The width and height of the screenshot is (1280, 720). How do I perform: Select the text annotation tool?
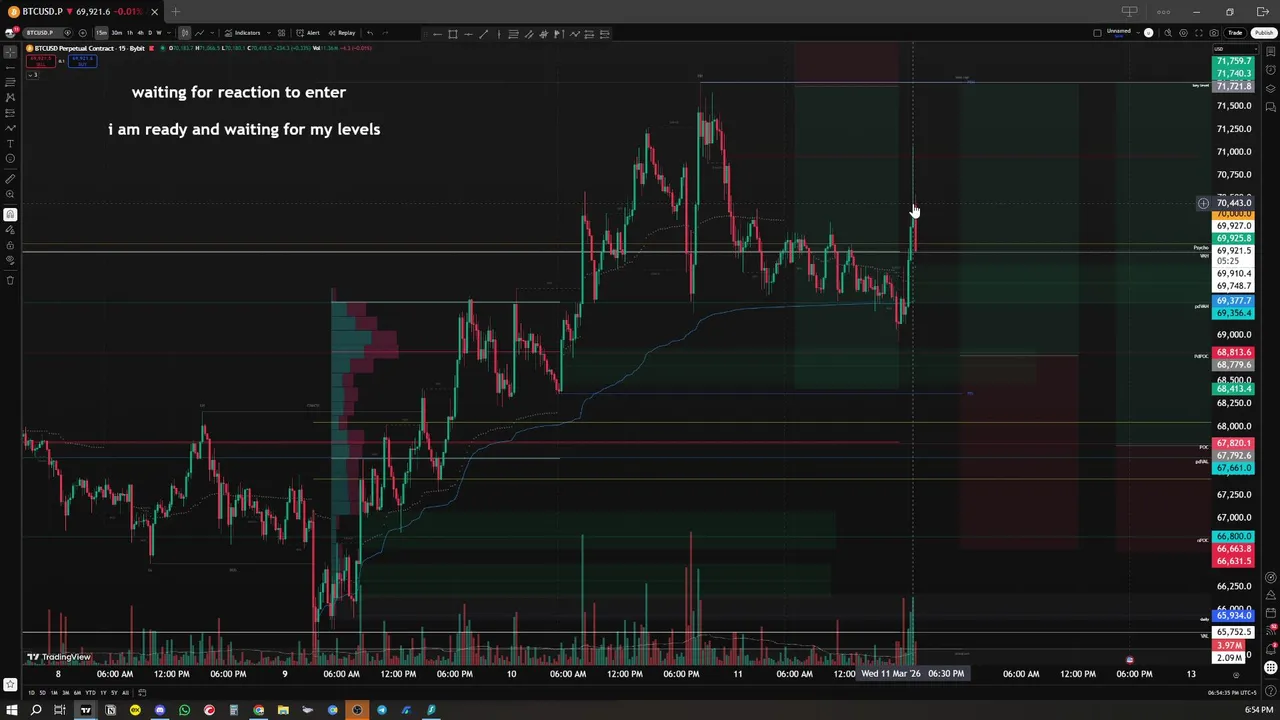pyautogui.click(x=10, y=144)
